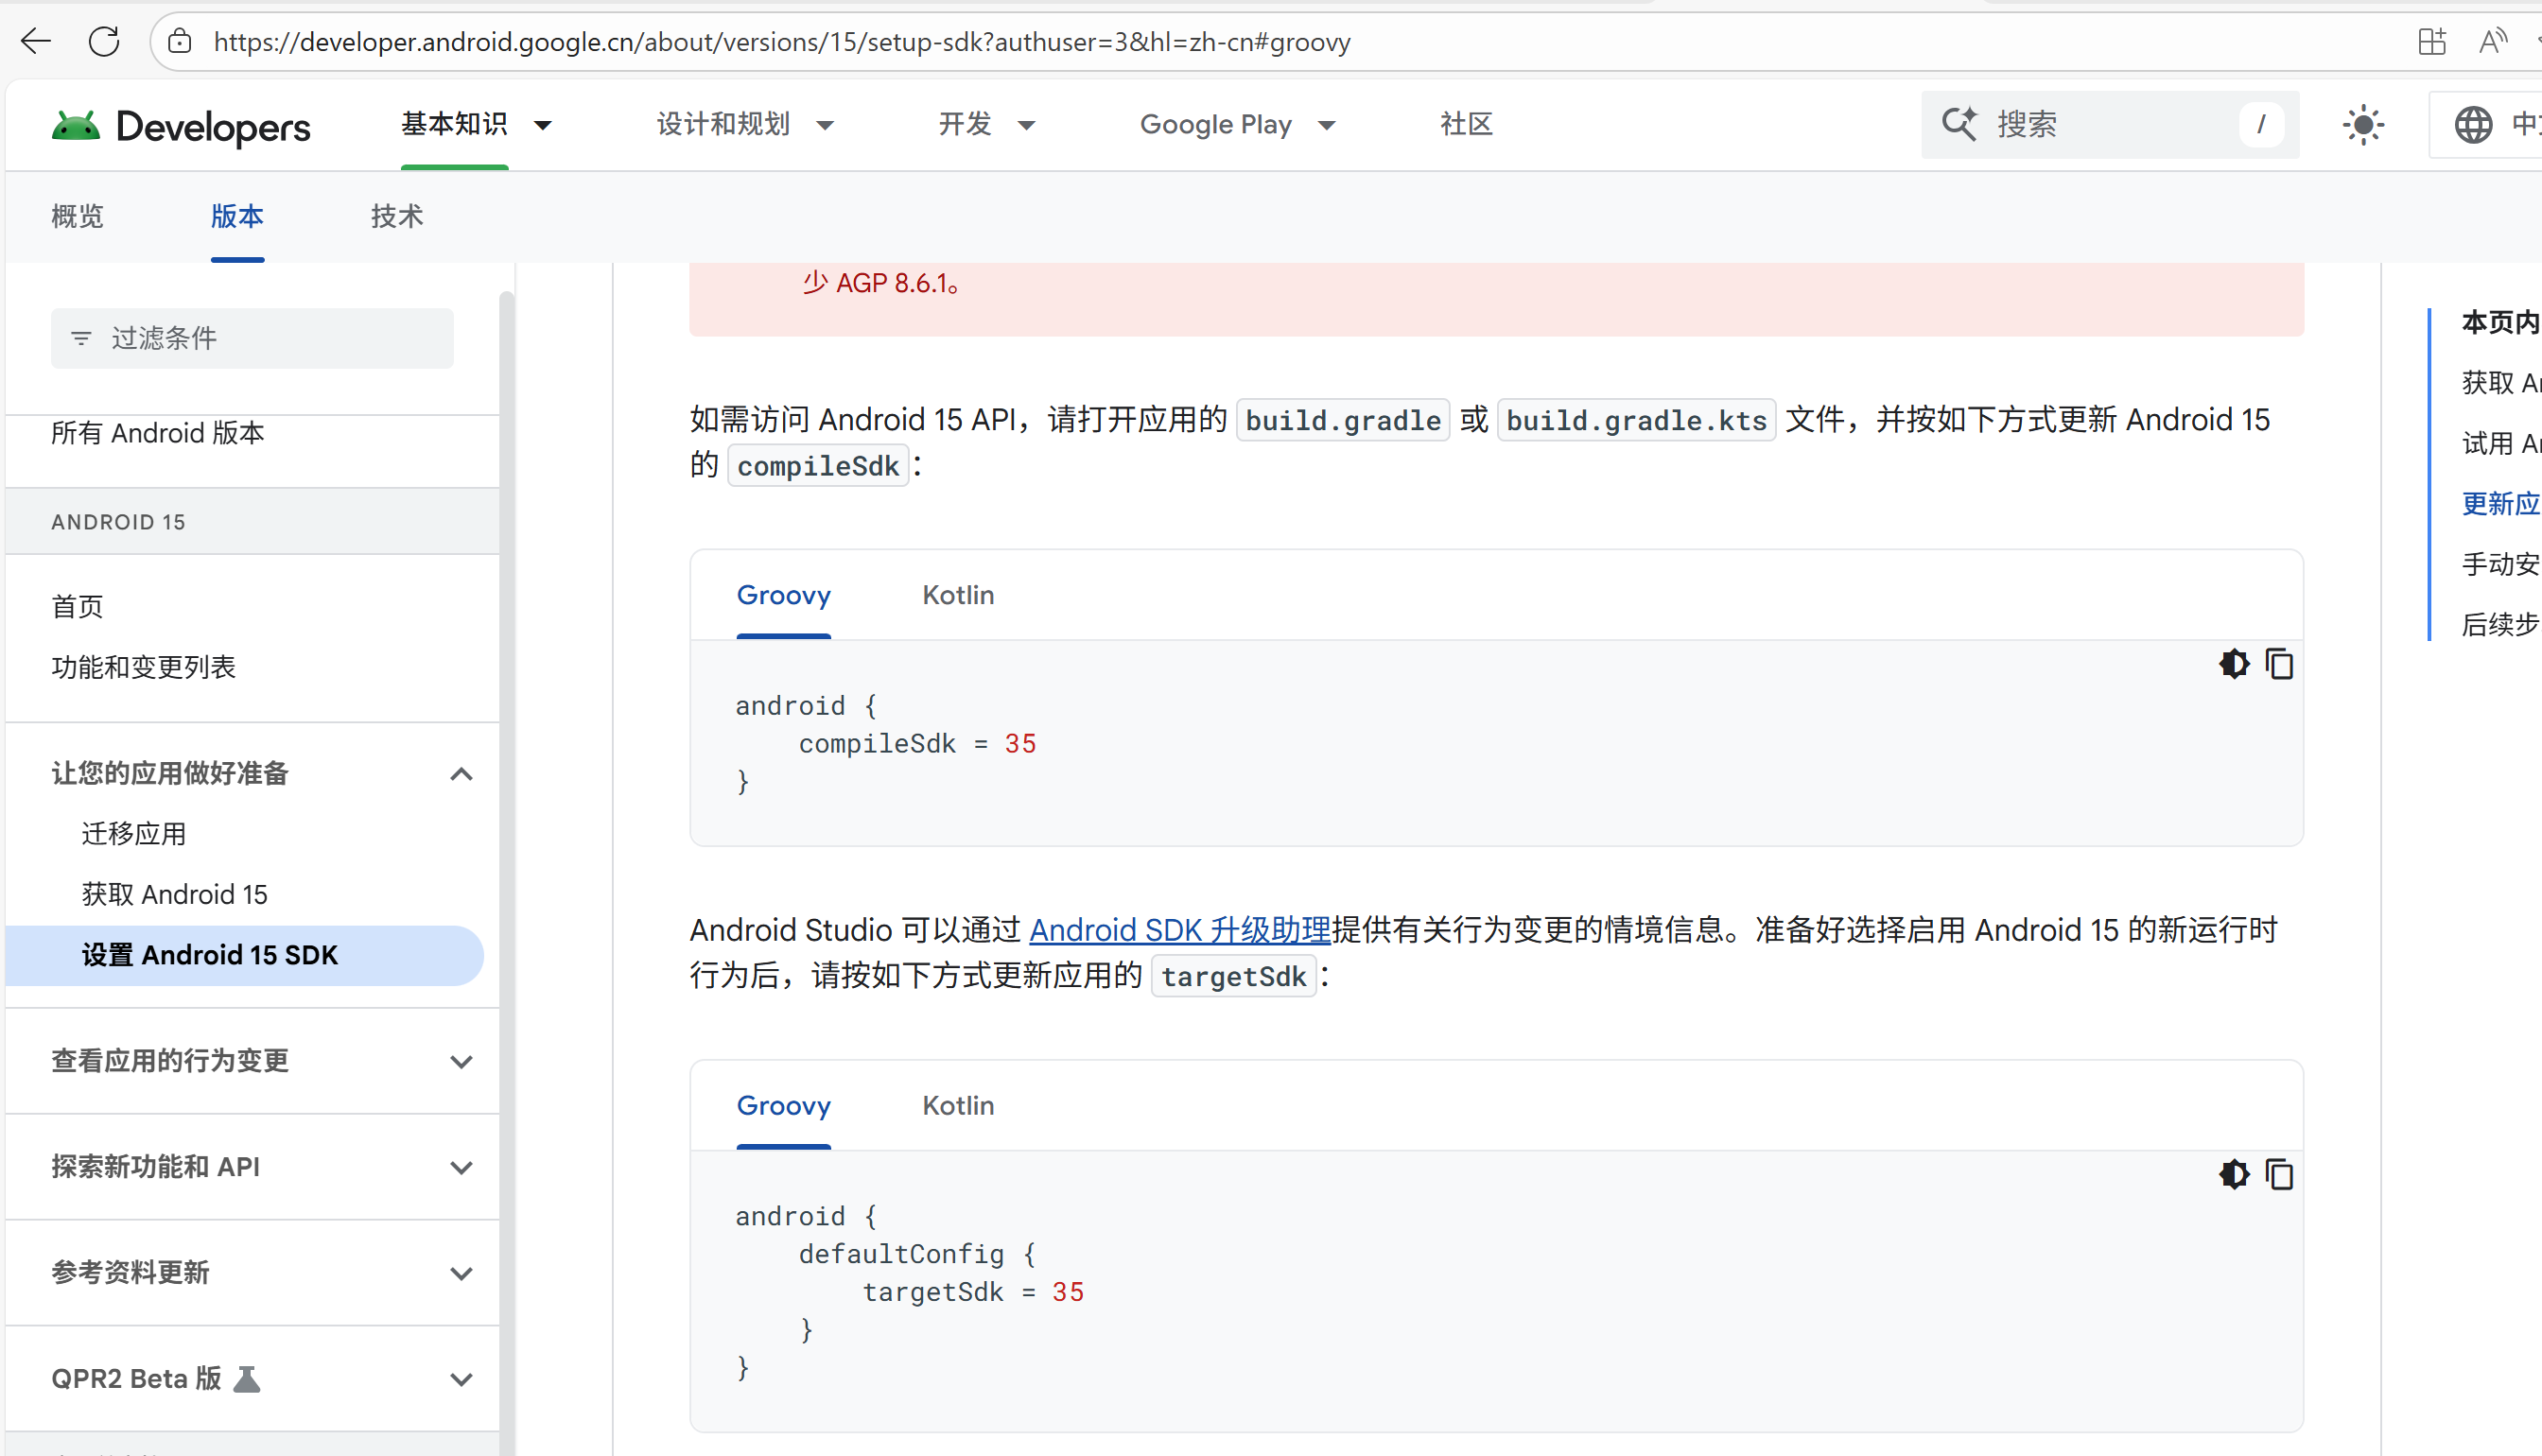2542x1456 pixels.
Task: Open 所有 Android 版本 in sidebar
Action: pyautogui.click(x=158, y=433)
